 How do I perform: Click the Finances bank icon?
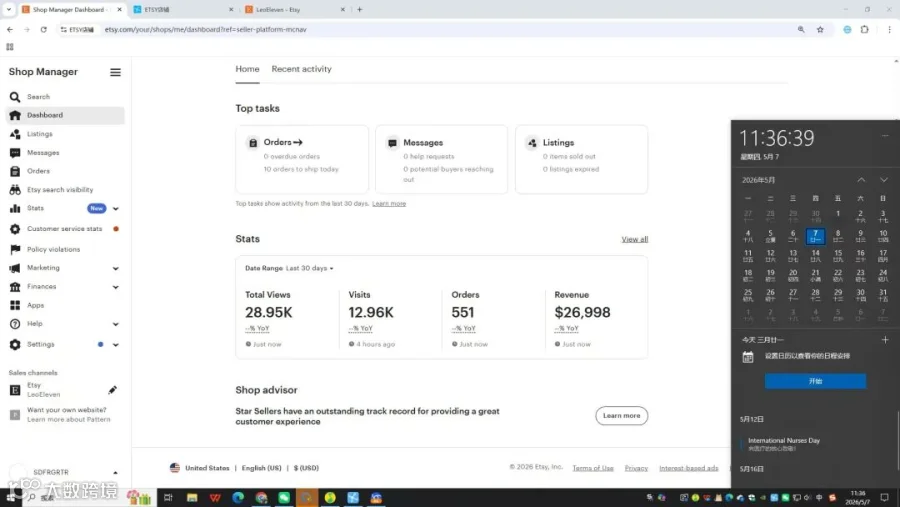(15, 287)
